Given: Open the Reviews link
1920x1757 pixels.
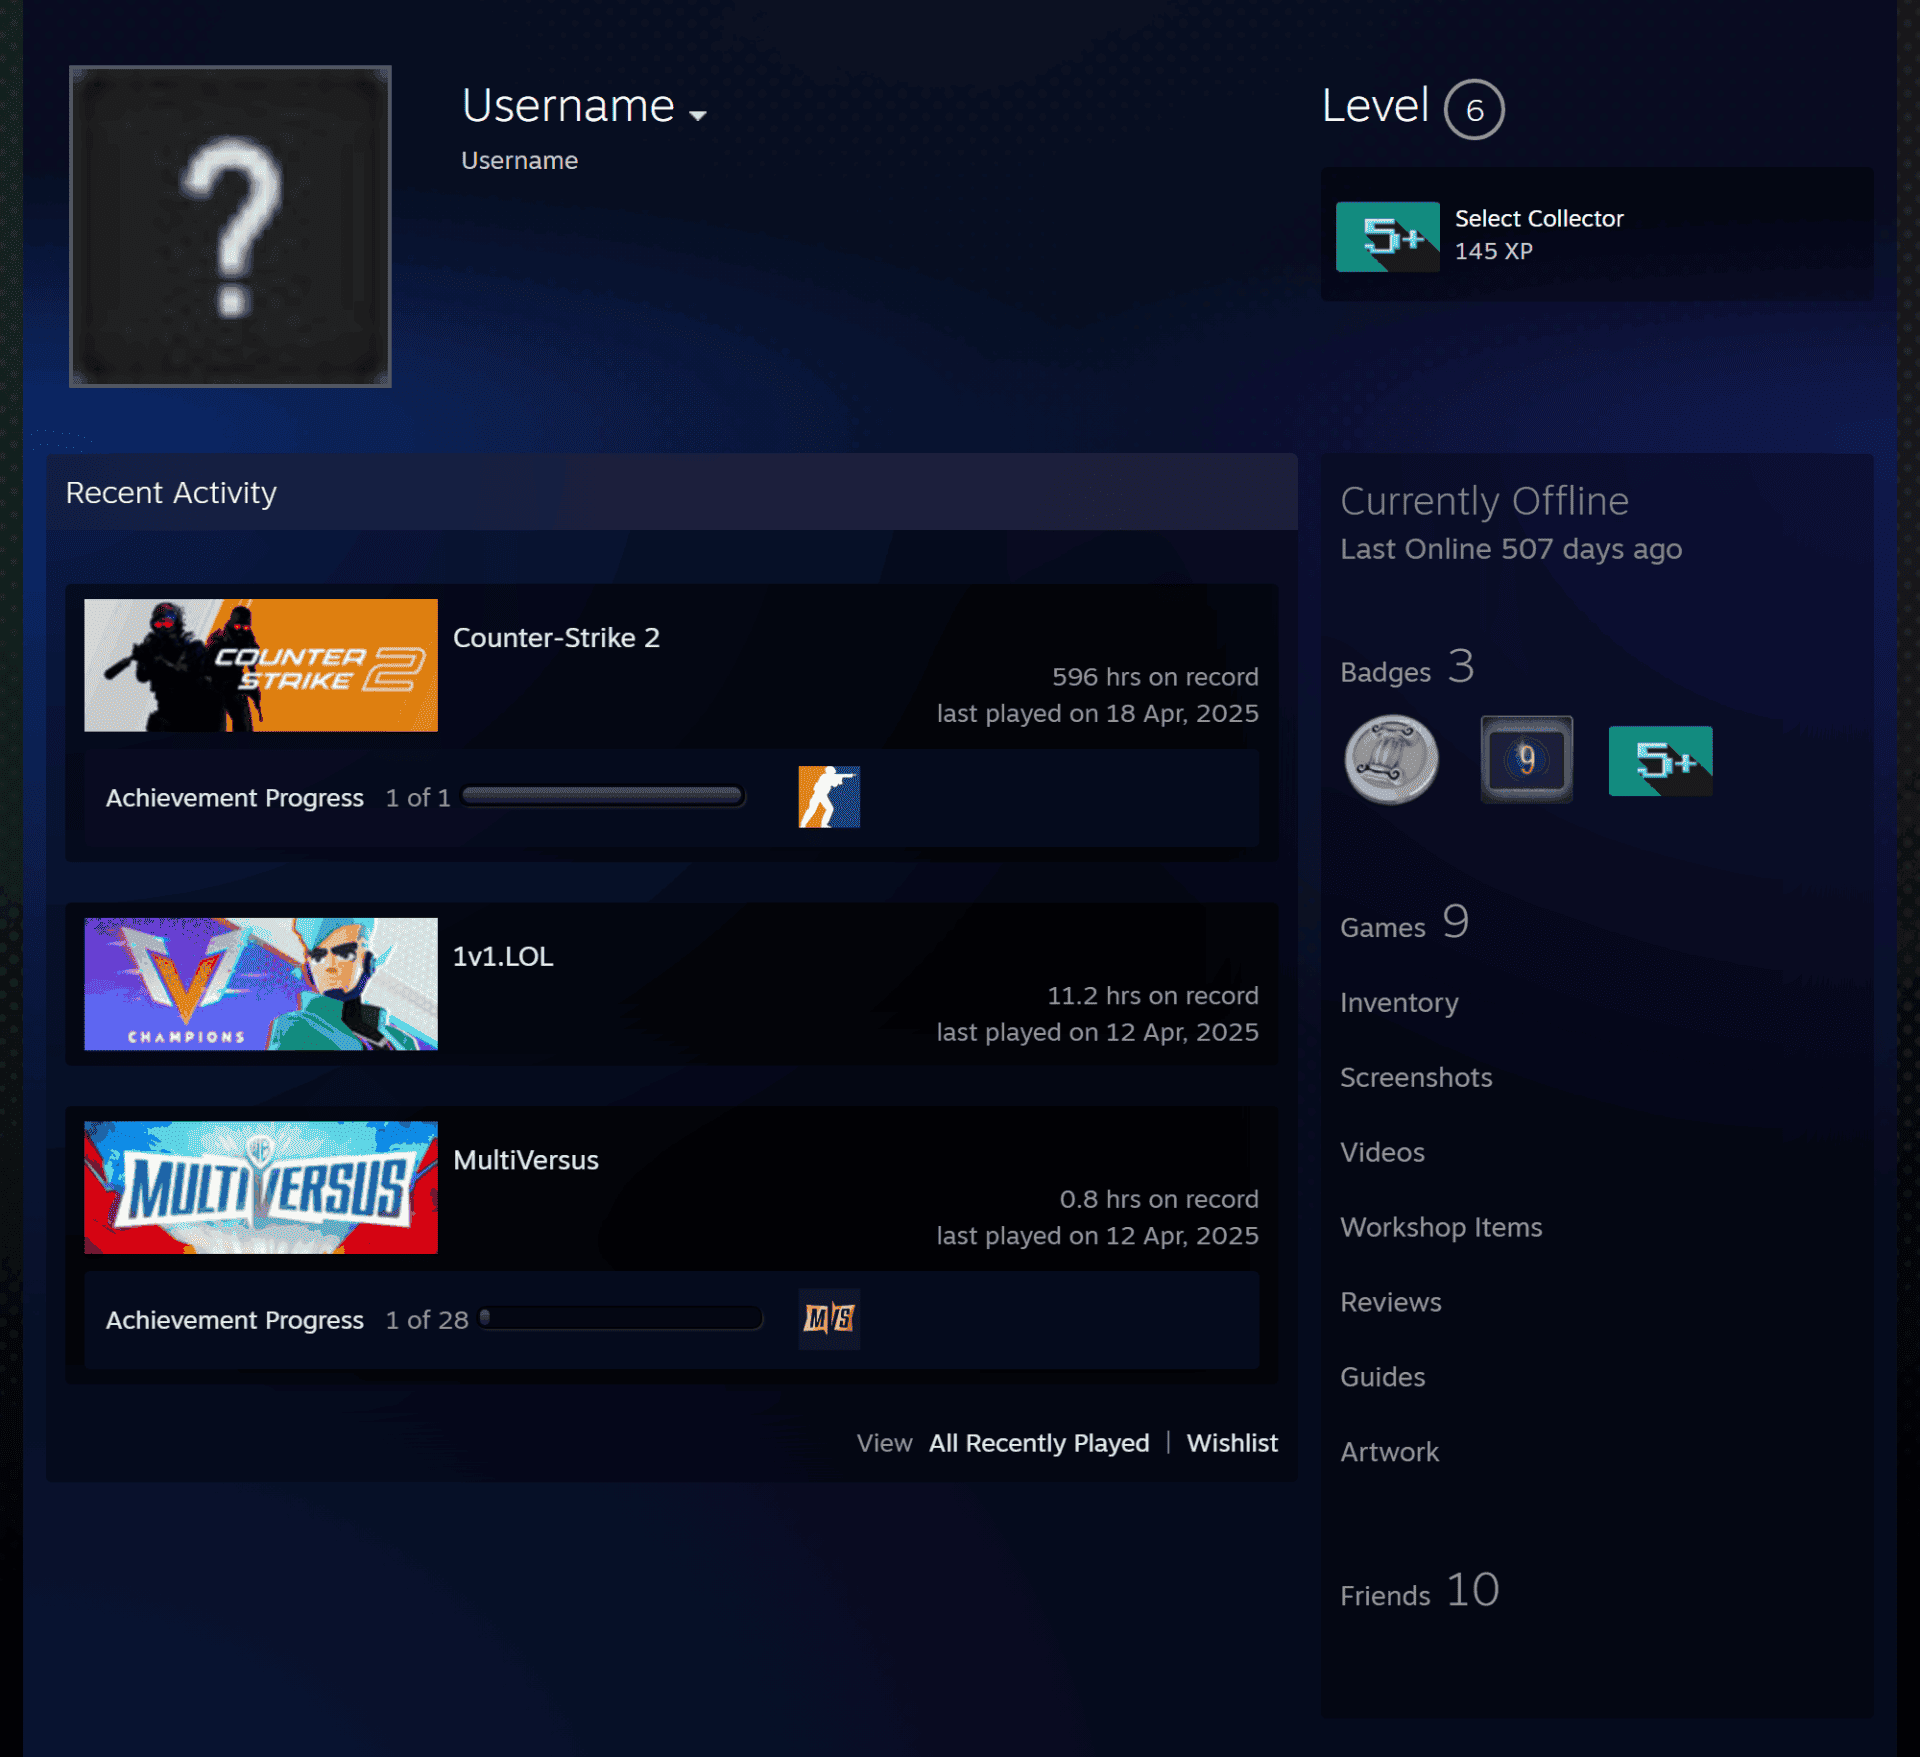Looking at the screenshot, I should (x=1391, y=1302).
